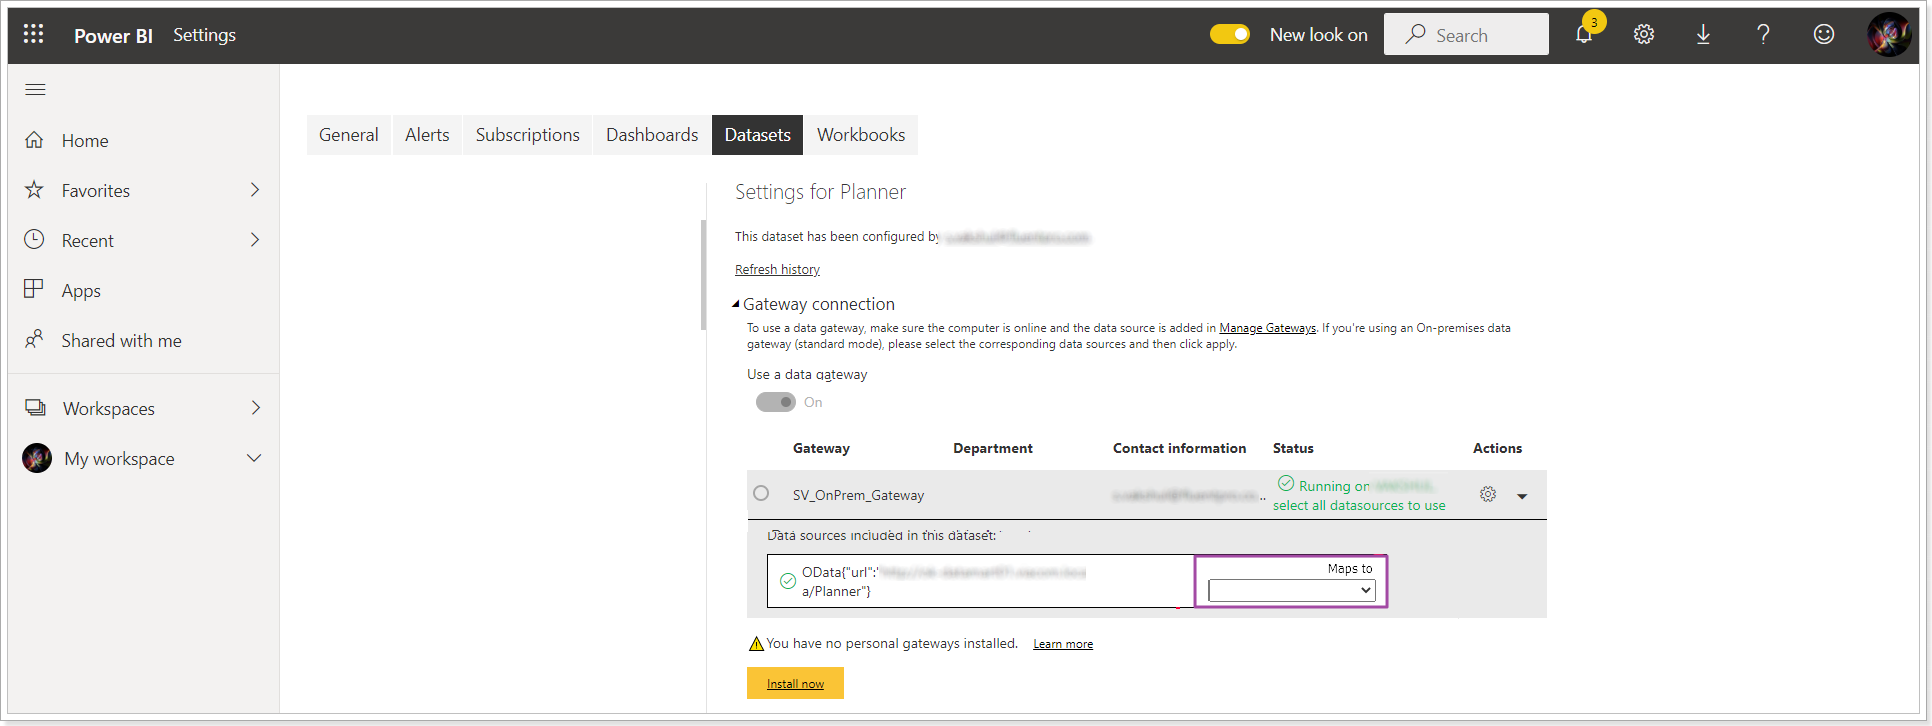Click the Search input box
The image size is (1932, 726).
click(1466, 34)
